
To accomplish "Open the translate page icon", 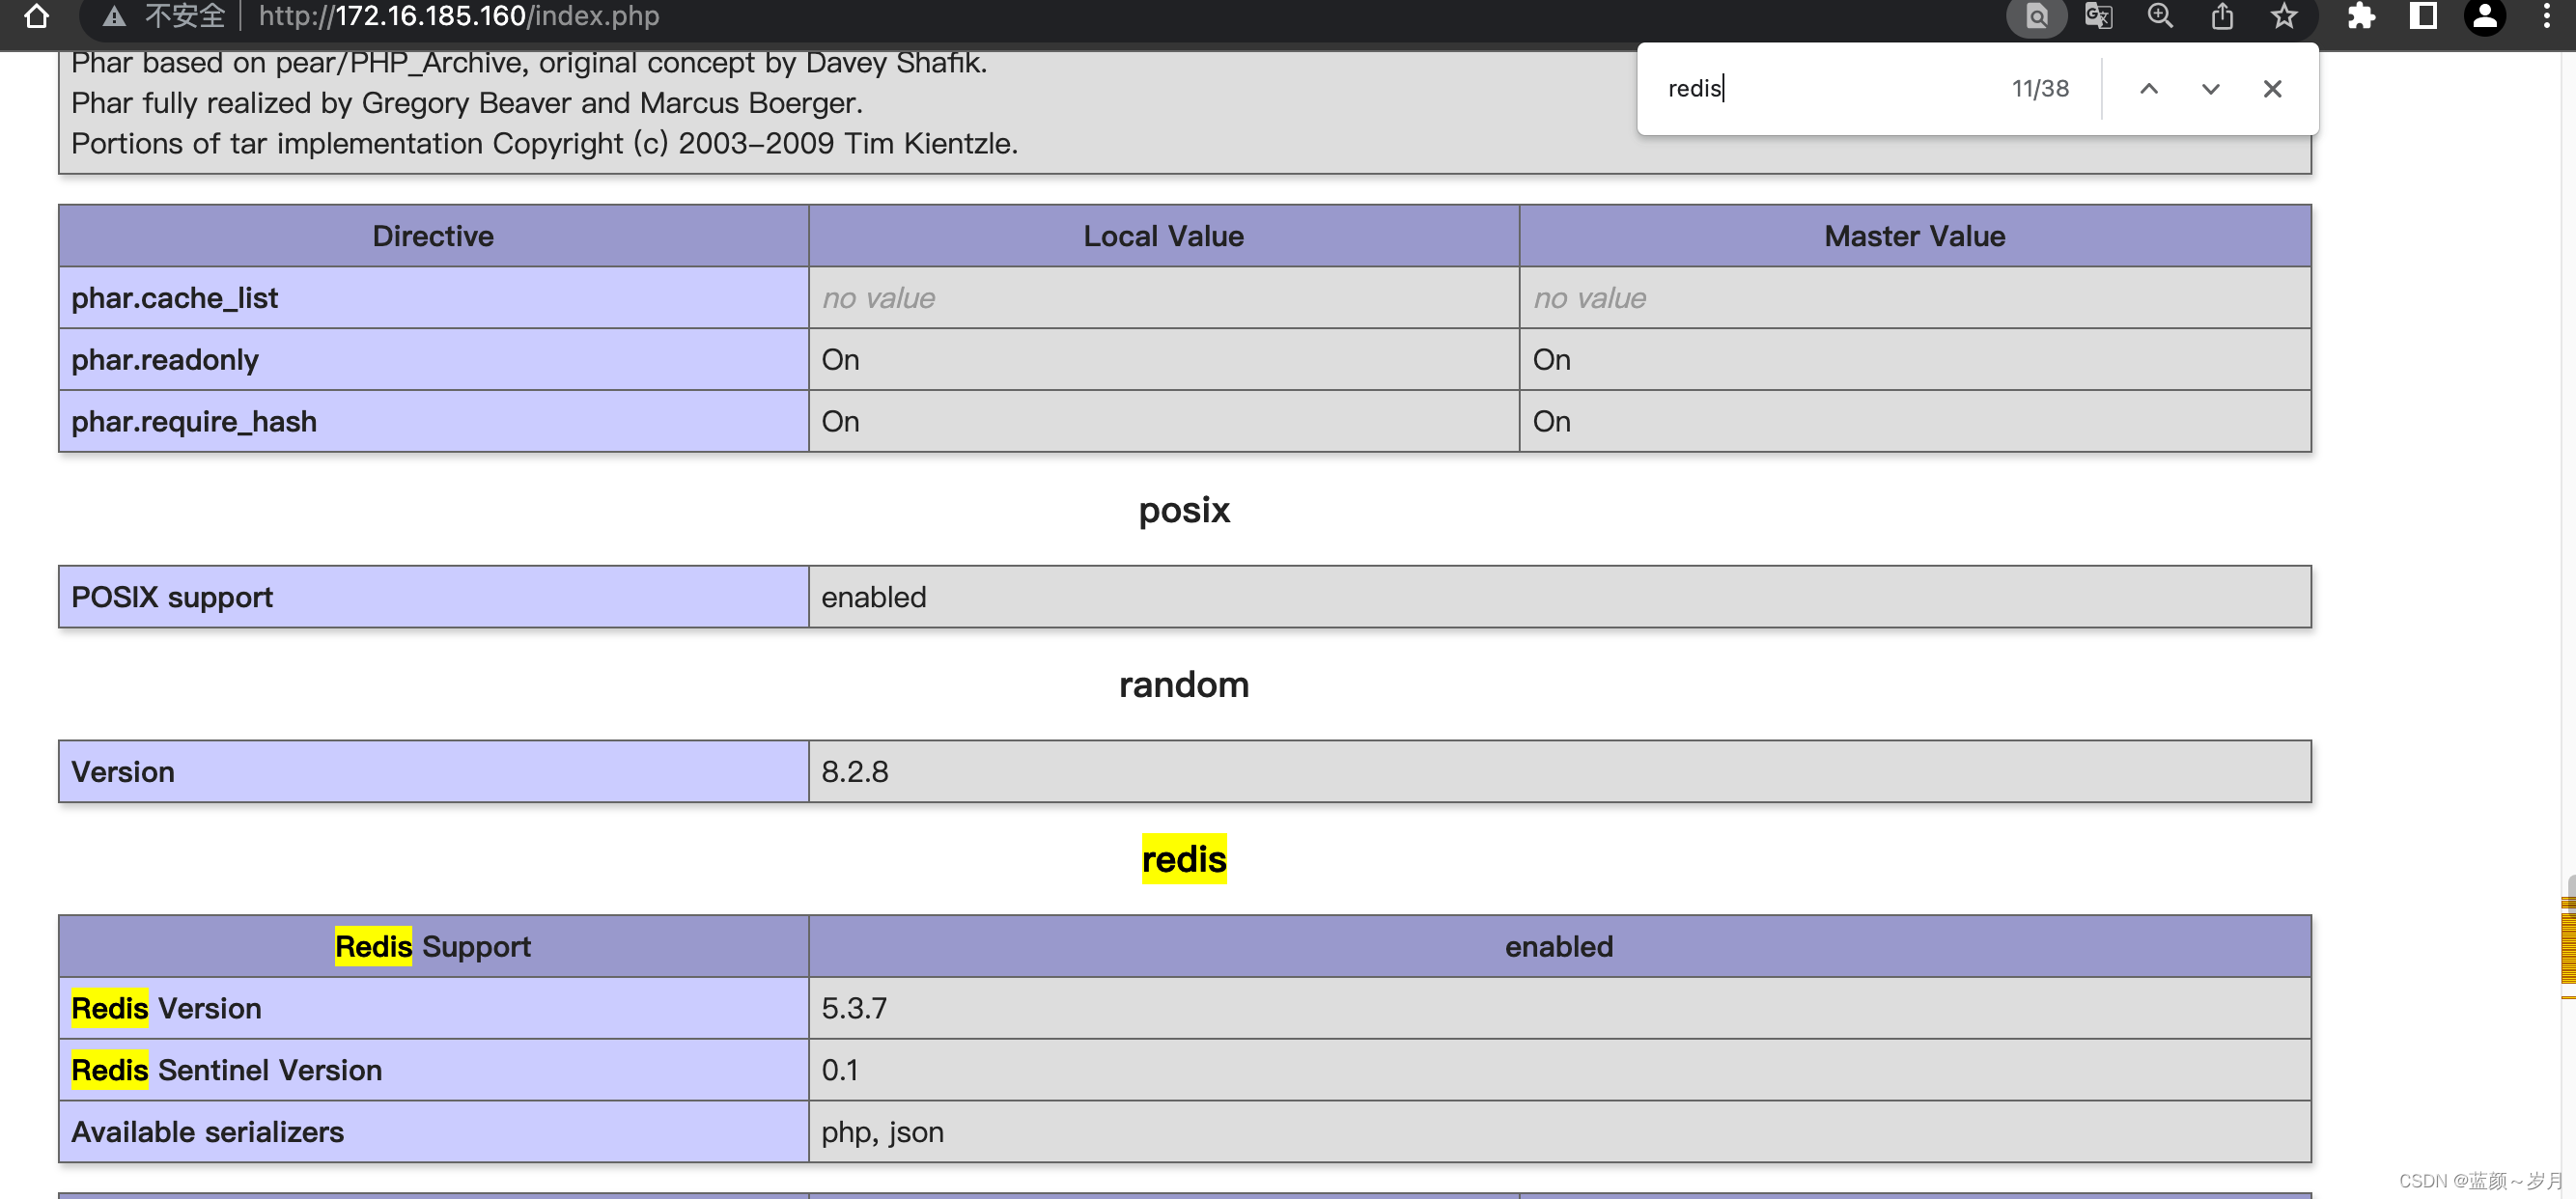I will coord(2098,16).
